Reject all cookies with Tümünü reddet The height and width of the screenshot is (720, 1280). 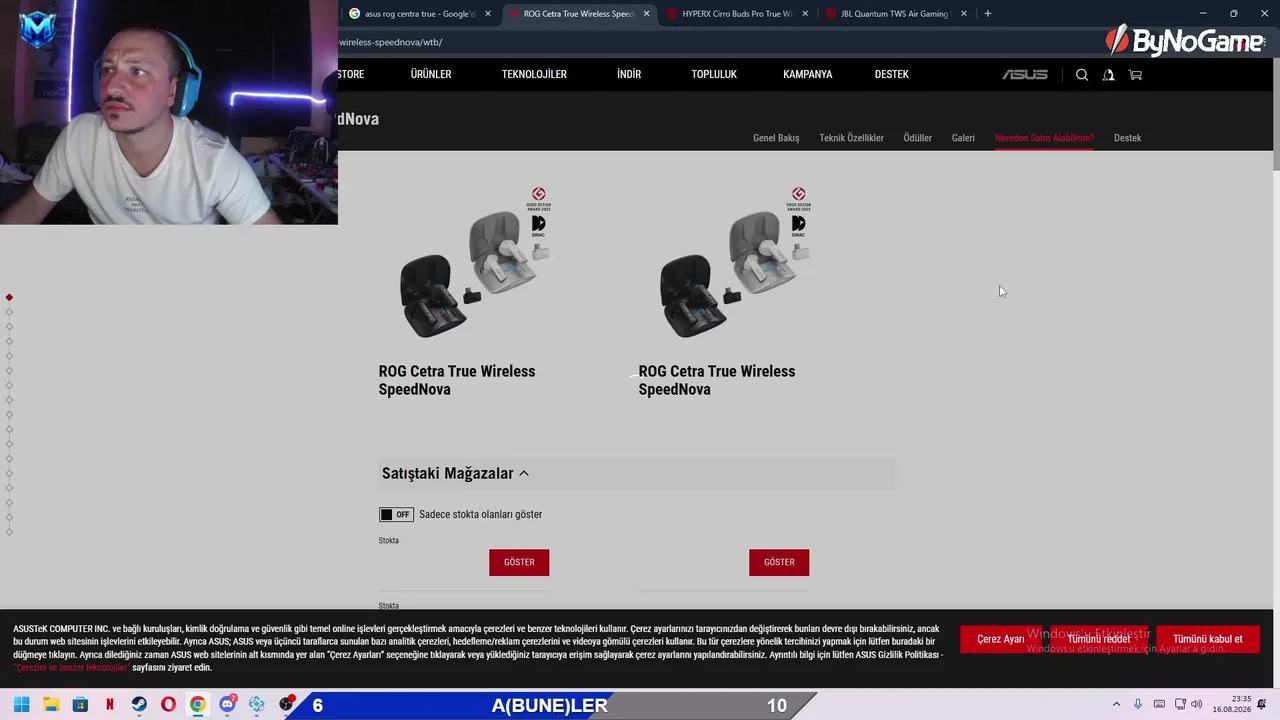coord(1099,639)
